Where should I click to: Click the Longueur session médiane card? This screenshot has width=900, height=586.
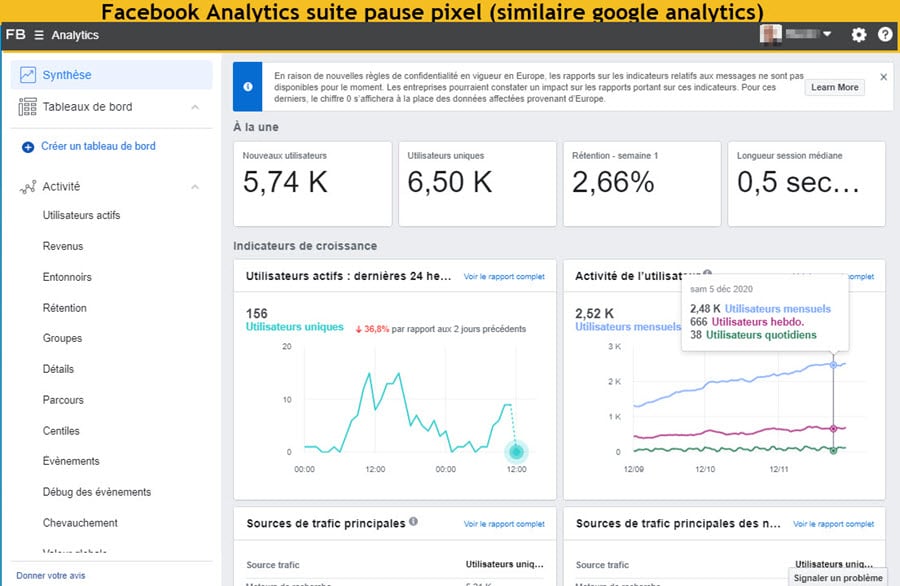click(806, 184)
